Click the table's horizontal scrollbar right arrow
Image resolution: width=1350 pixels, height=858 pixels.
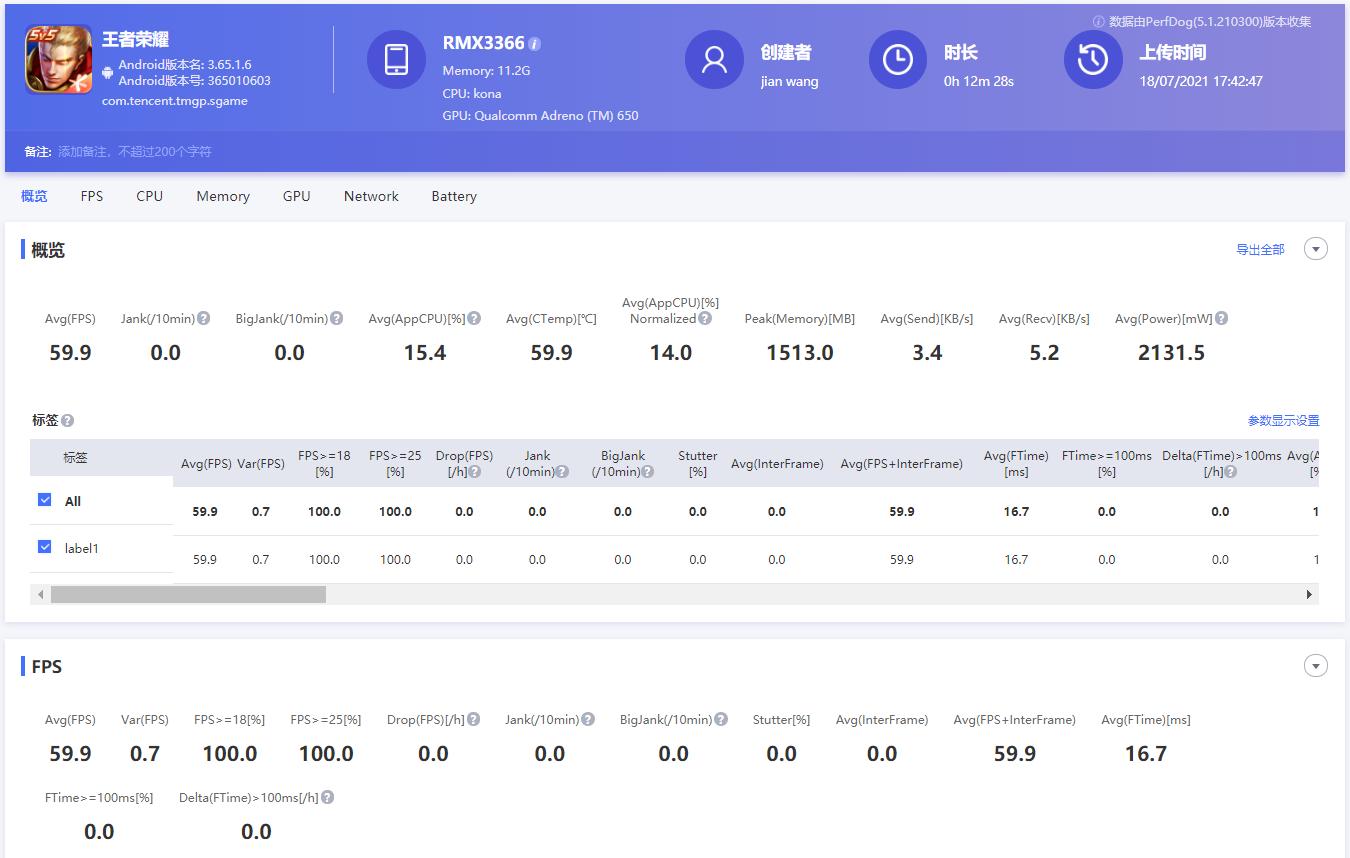pyautogui.click(x=1309, y=595)
